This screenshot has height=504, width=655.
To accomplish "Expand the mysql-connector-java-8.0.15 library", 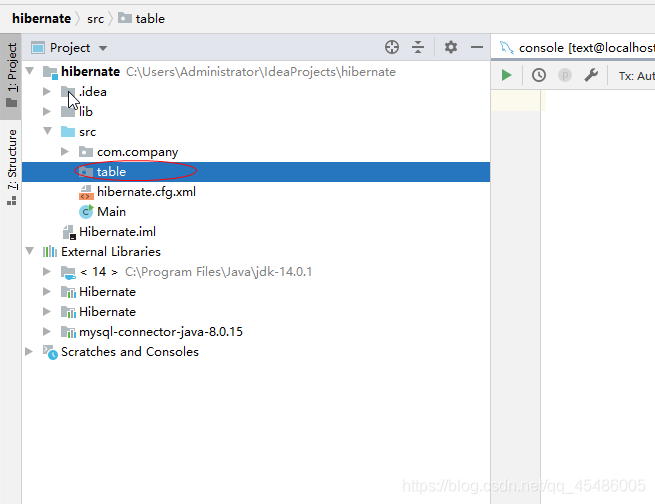I will 47,332.
